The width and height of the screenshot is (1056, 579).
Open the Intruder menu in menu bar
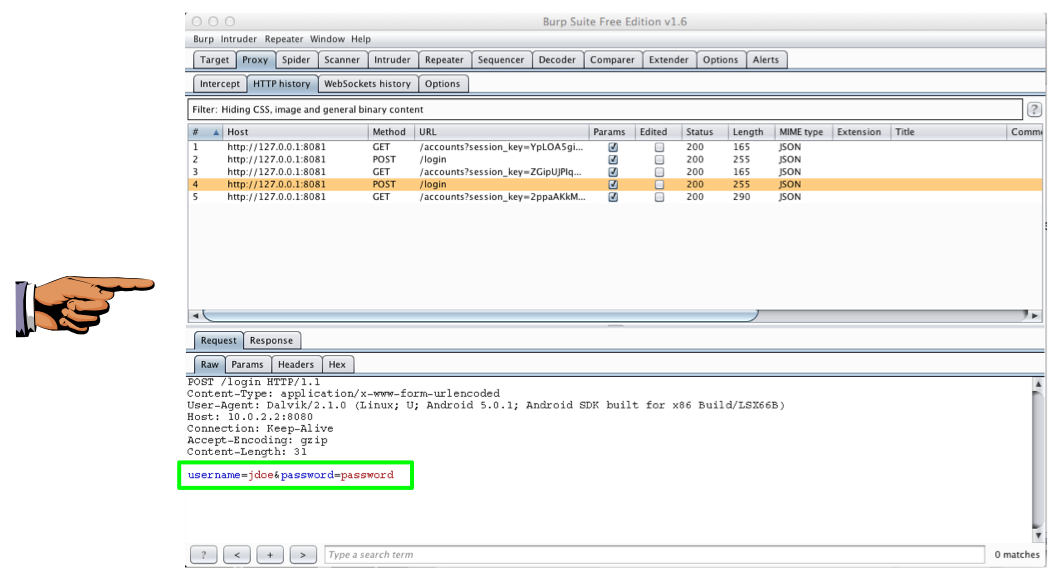(239, 39)
